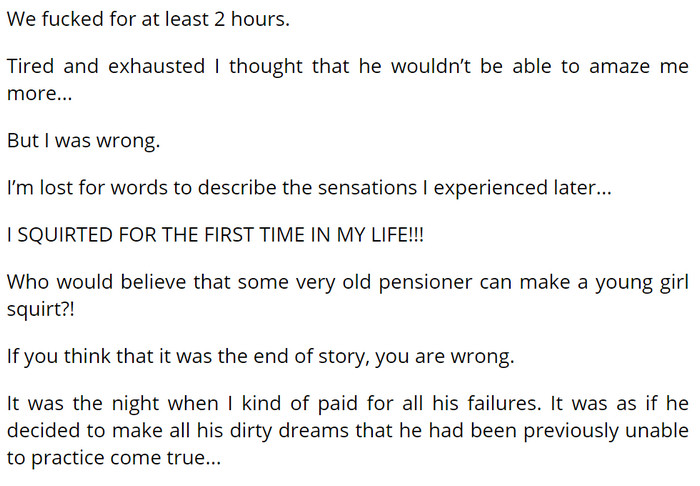This screenshot has height=486, width=700.
Task: Select the word "pensioner"
Action: (x=425, y=282)
